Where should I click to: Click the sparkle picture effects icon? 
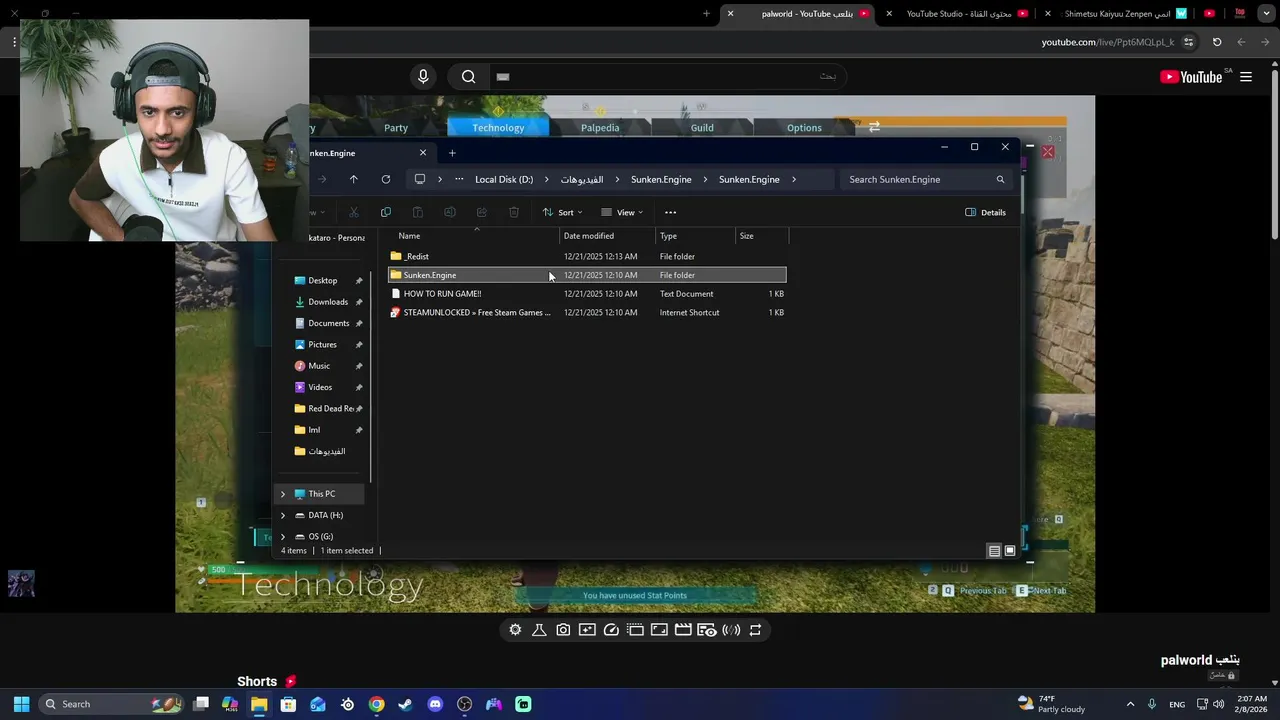[587, 630]
